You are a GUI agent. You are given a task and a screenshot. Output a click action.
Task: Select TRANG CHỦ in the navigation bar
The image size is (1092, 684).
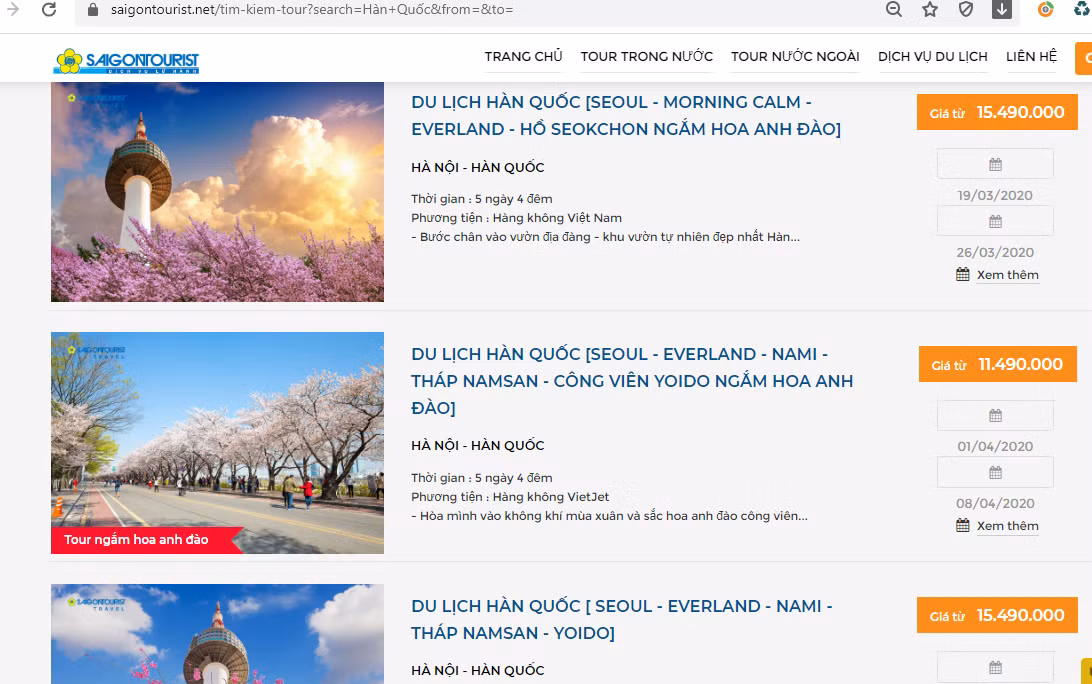tap(524, 57)
